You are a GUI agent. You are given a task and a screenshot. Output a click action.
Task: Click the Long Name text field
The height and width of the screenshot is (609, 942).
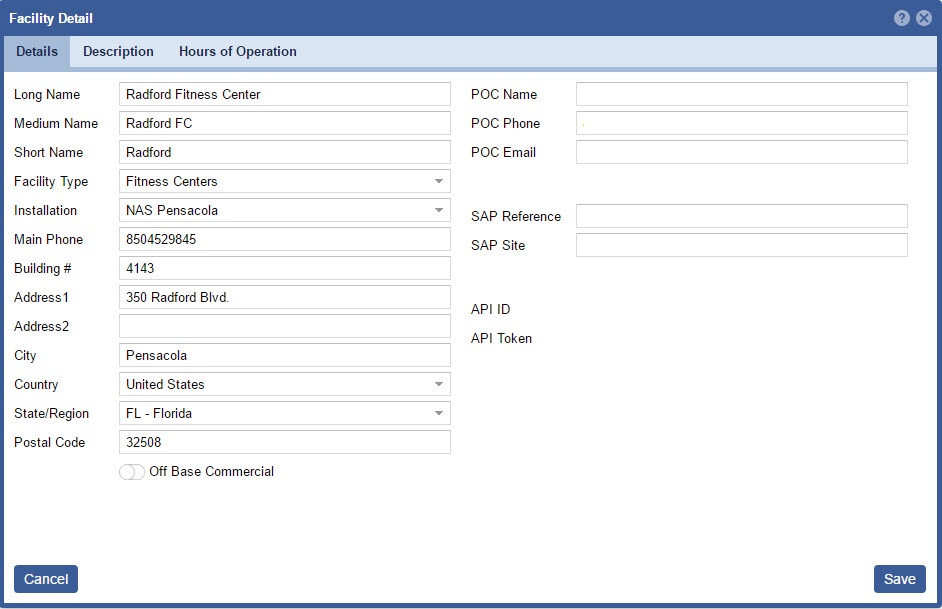point(284,95)
